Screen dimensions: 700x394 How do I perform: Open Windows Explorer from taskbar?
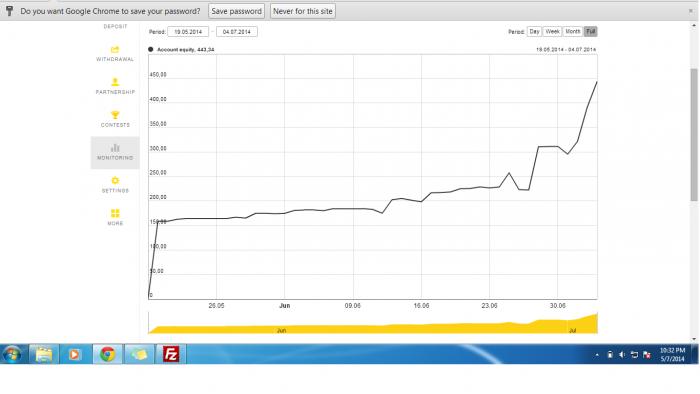(44, 355)
